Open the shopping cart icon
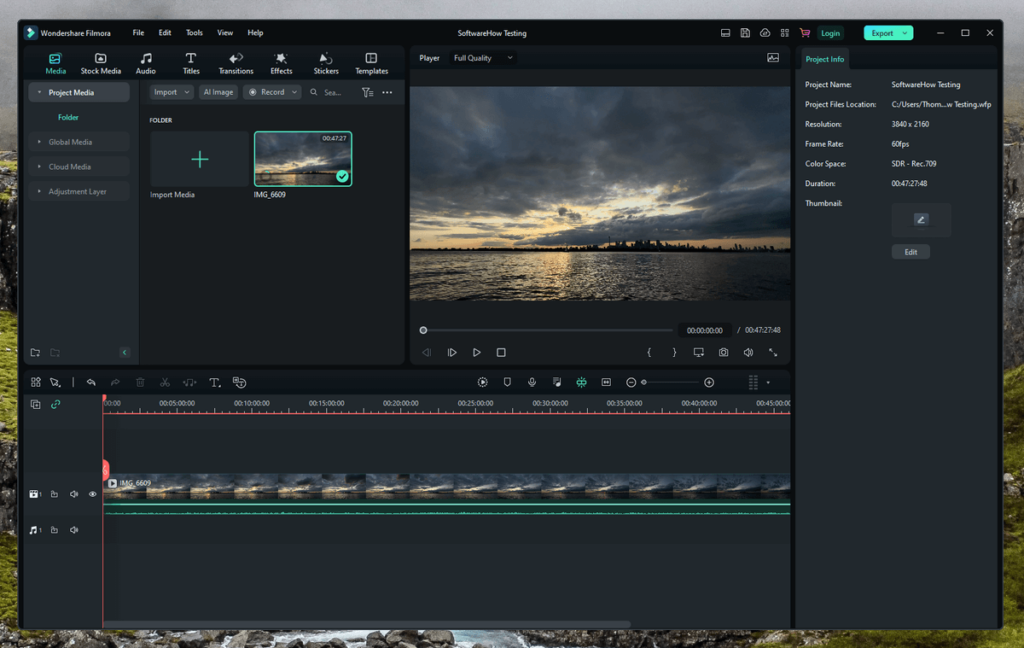Image resolution: width=1024 pixels, height=648 pixels. (x=805, y=33)
